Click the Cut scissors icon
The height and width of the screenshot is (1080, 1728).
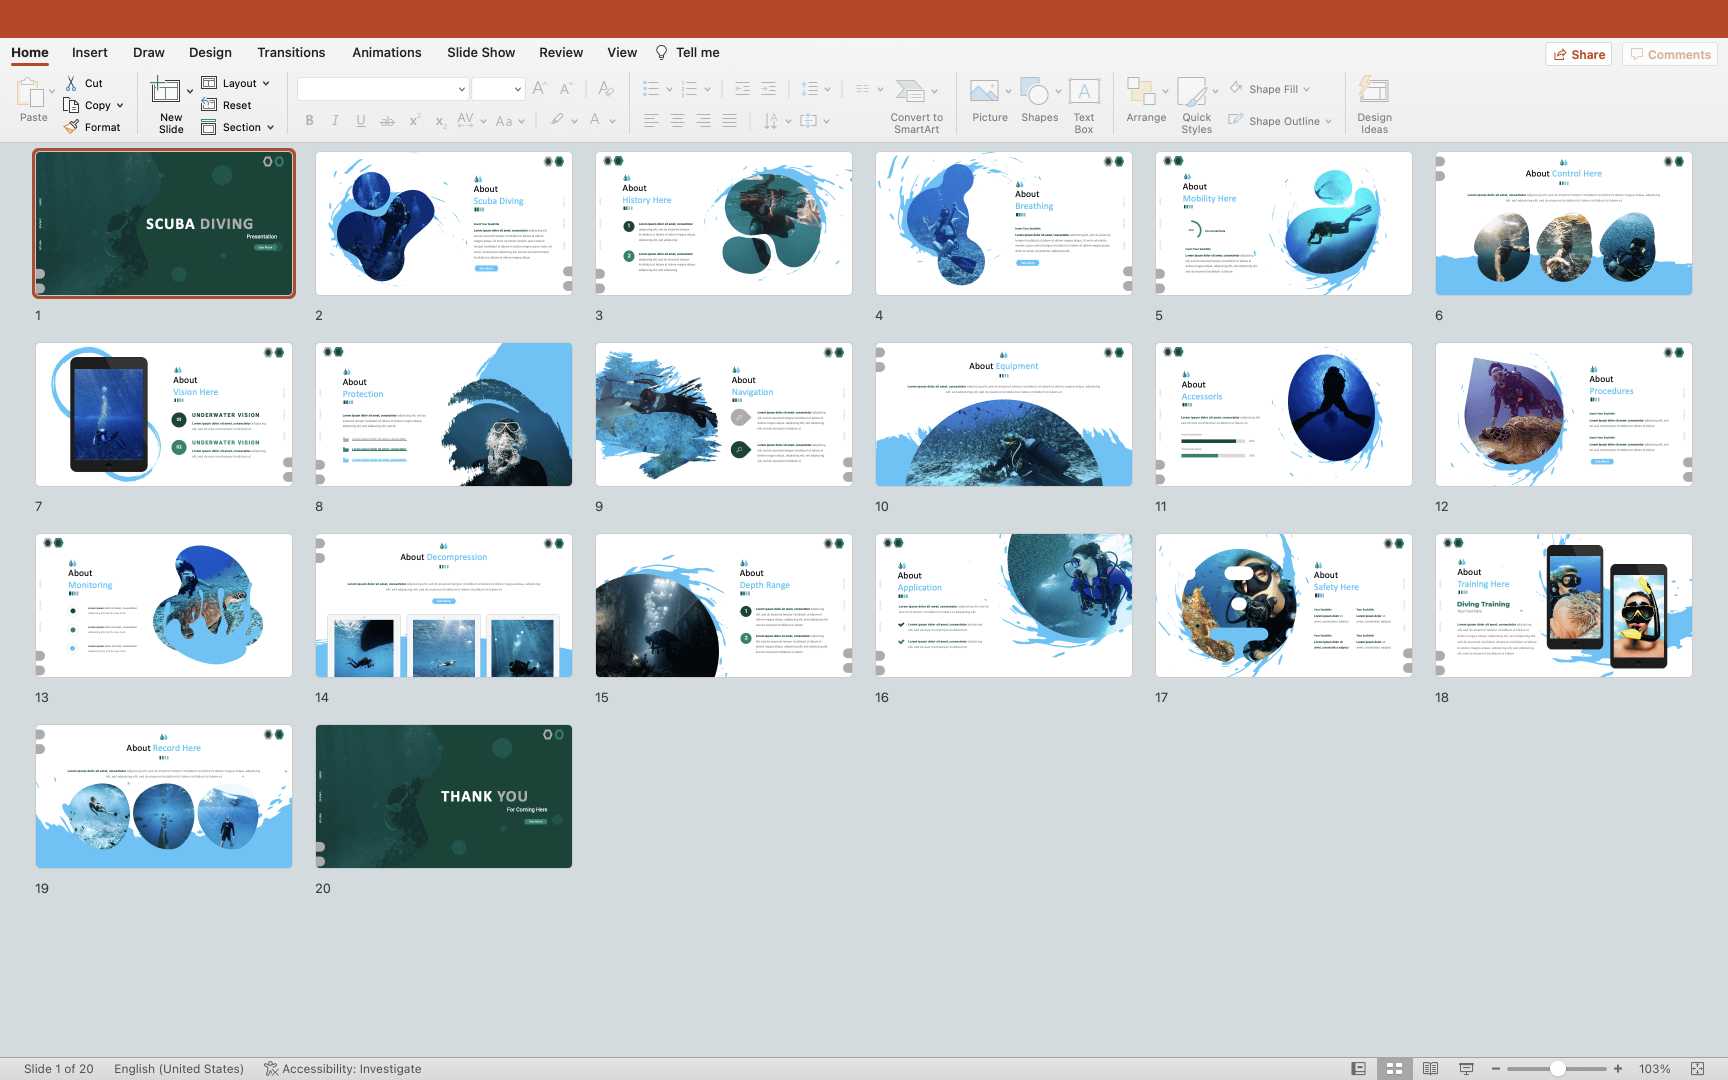point(71,83)
